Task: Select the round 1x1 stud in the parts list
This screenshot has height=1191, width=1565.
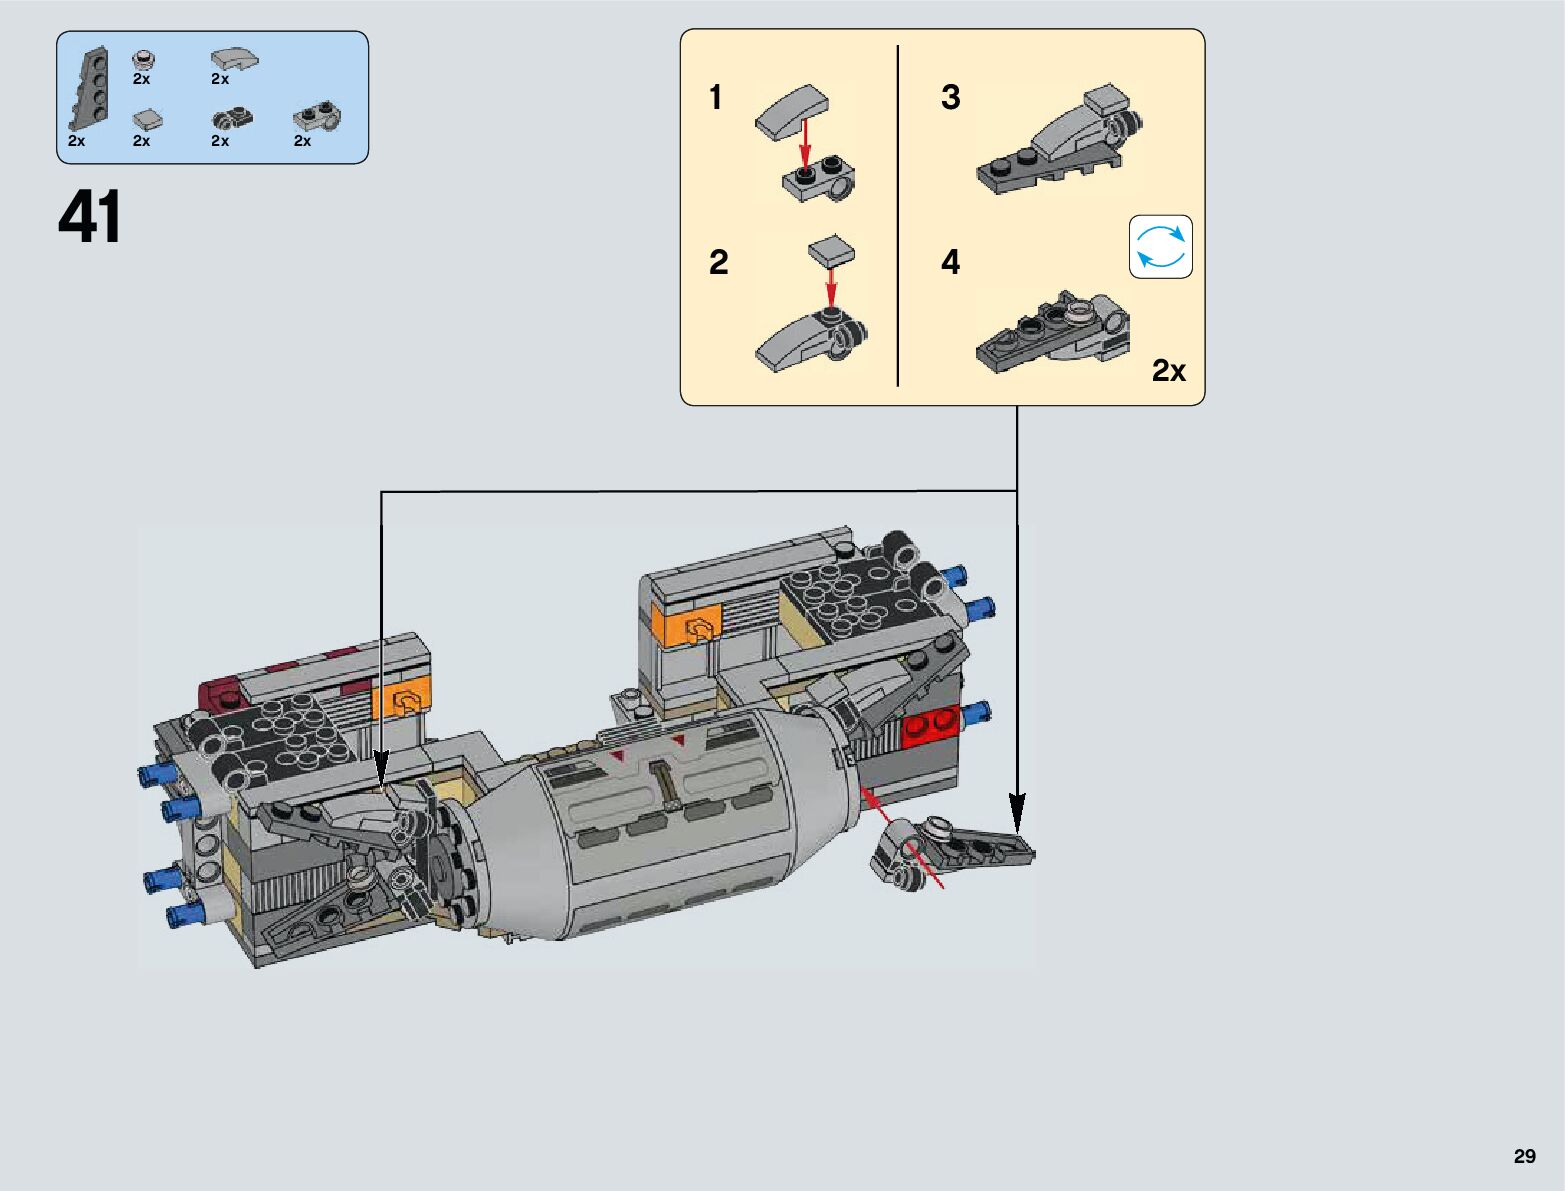Action: click(x=143, y=59)
